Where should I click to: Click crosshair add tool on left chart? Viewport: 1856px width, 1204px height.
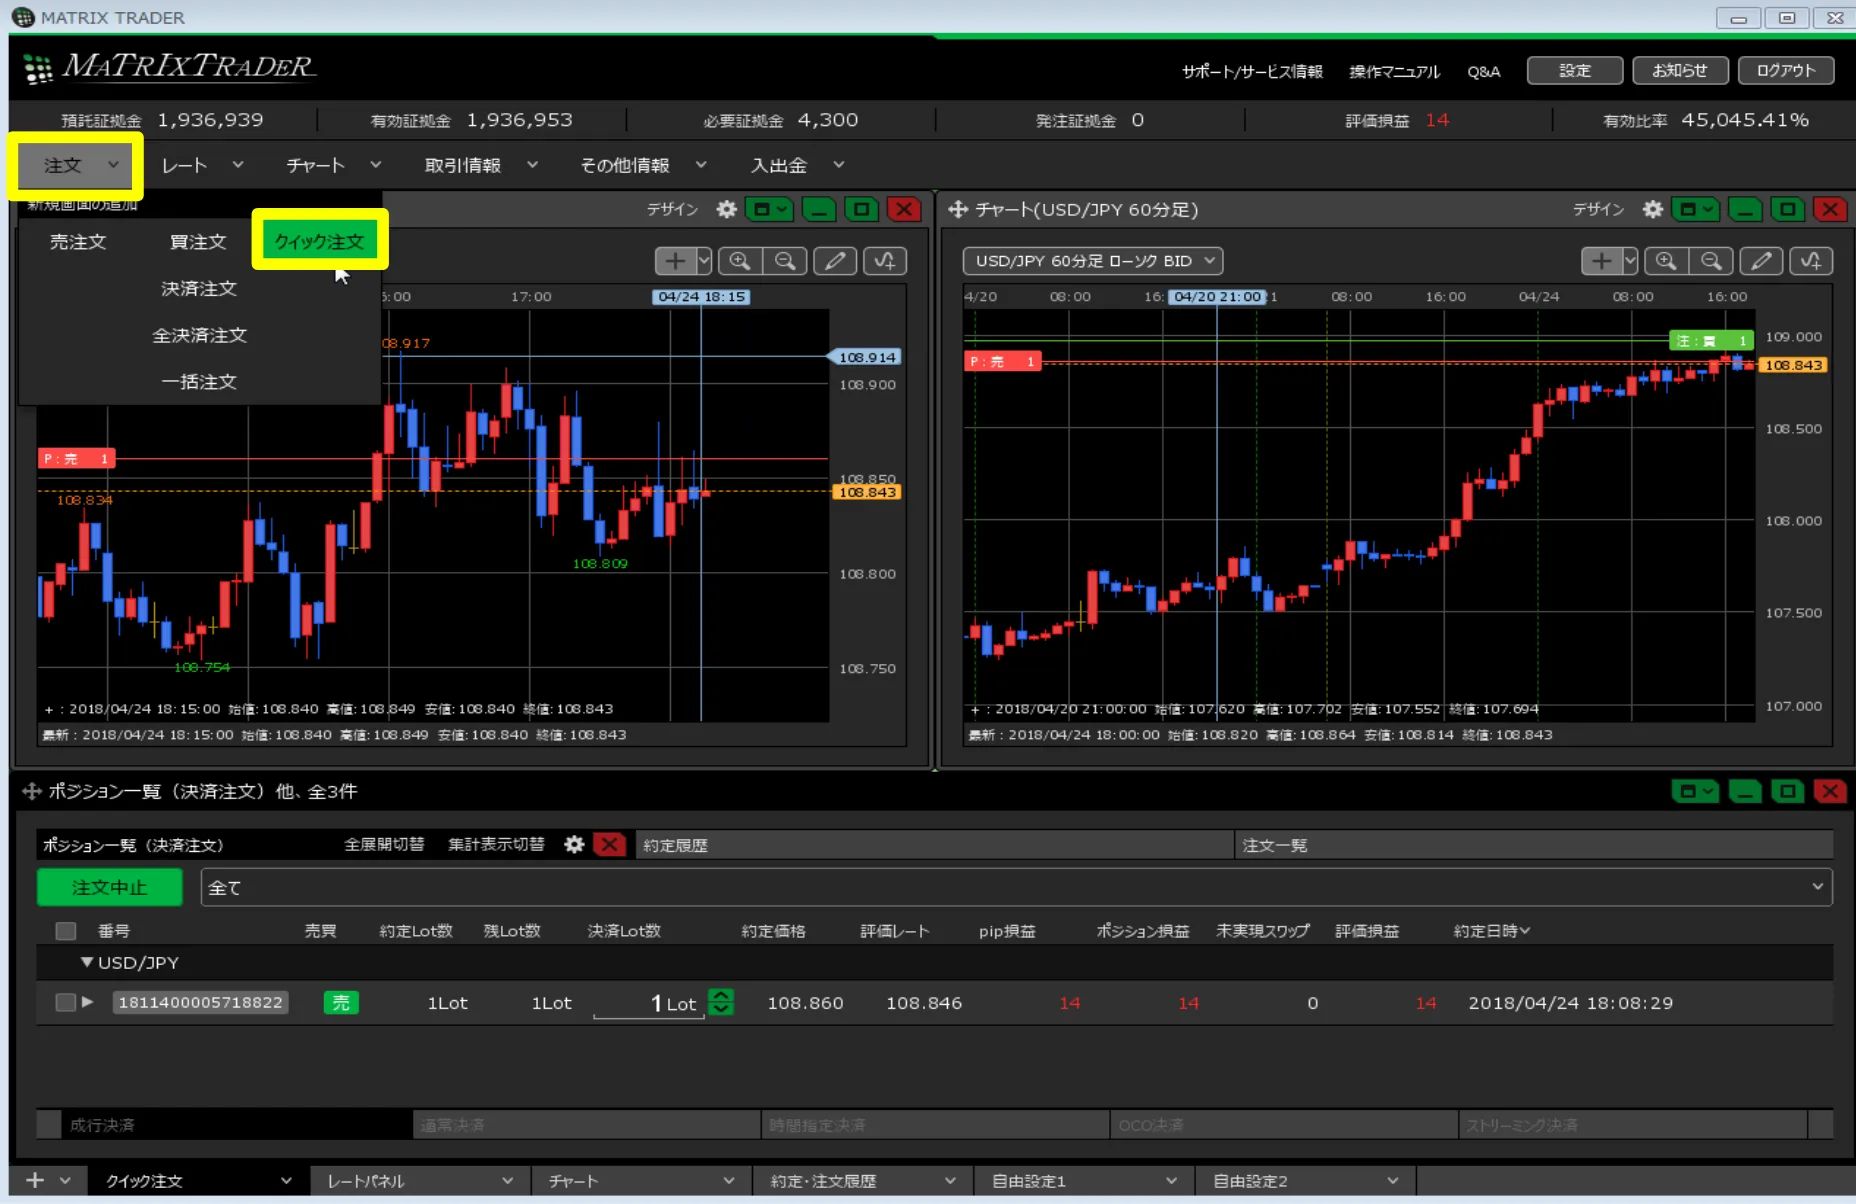676,261
